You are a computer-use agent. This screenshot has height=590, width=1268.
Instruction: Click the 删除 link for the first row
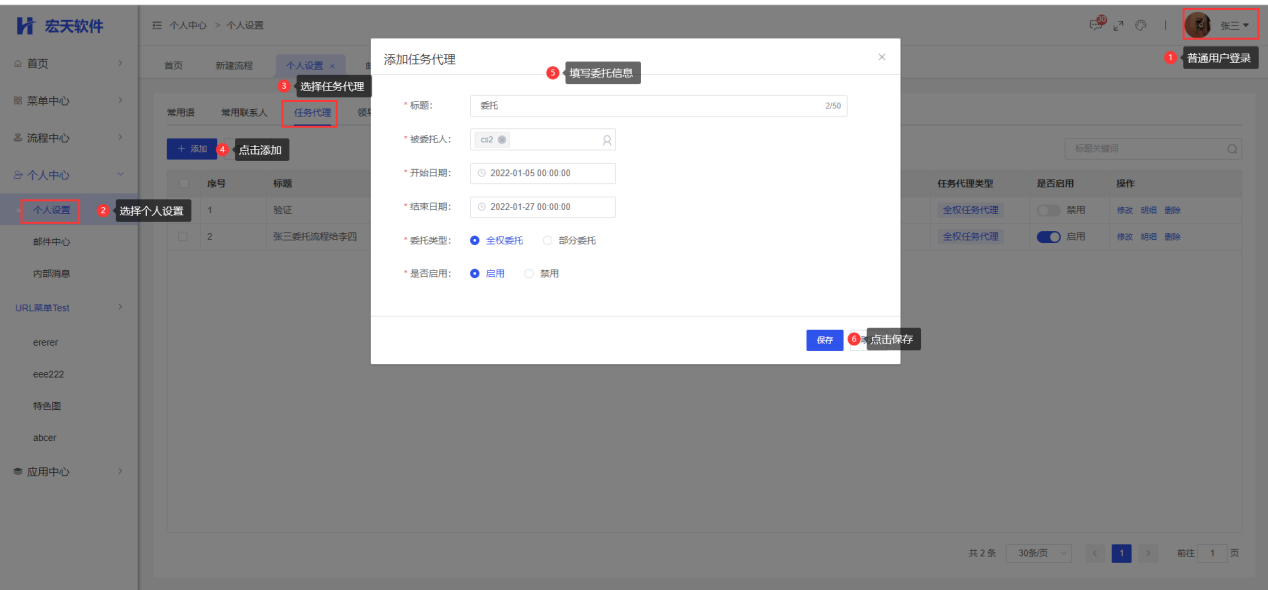coord(1172,211)
